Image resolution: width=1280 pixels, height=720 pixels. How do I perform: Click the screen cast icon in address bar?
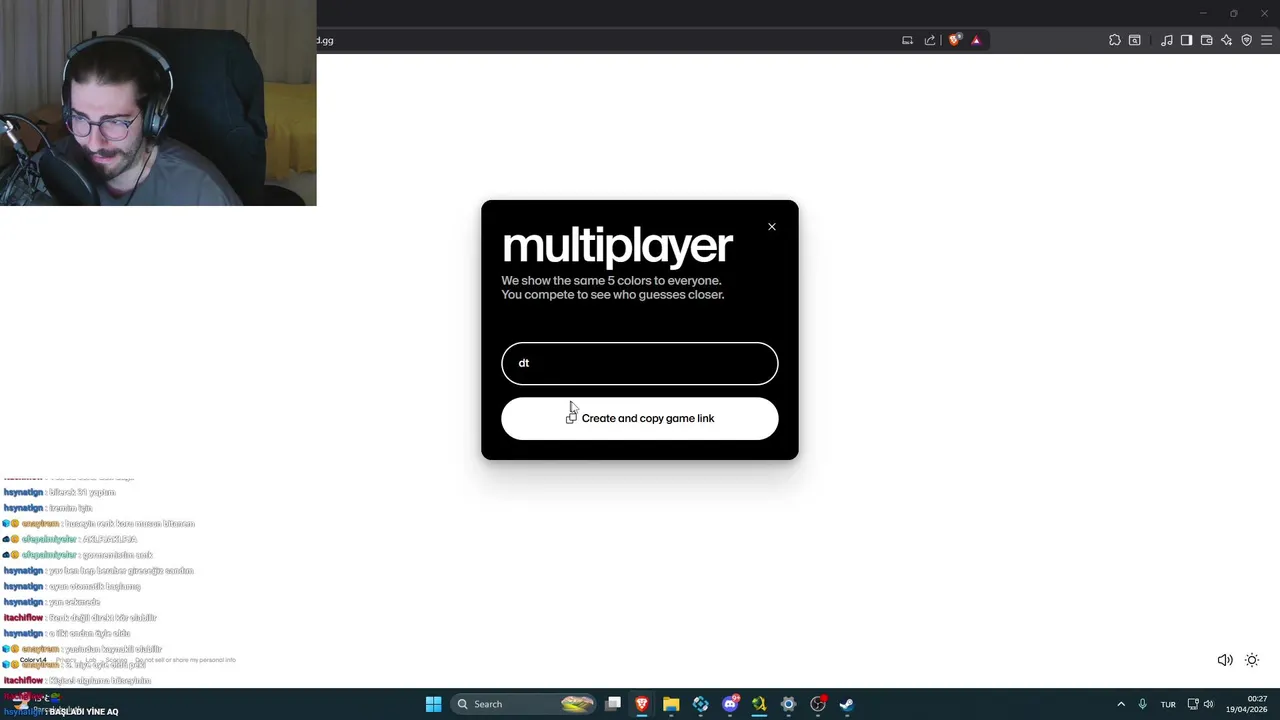coord(907,40)
